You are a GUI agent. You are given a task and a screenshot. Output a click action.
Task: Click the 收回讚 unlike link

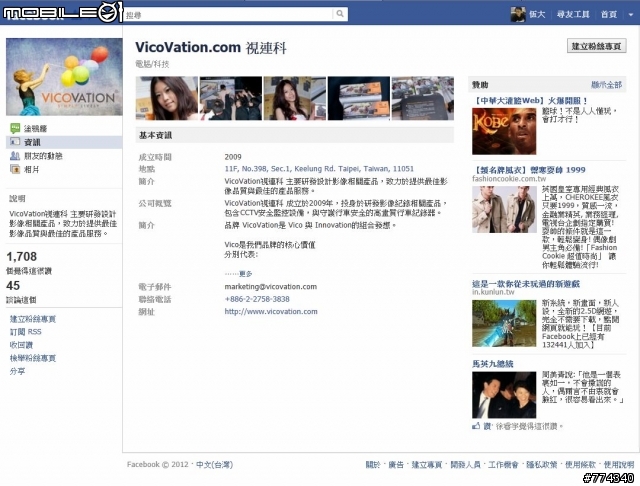[21, 345]
